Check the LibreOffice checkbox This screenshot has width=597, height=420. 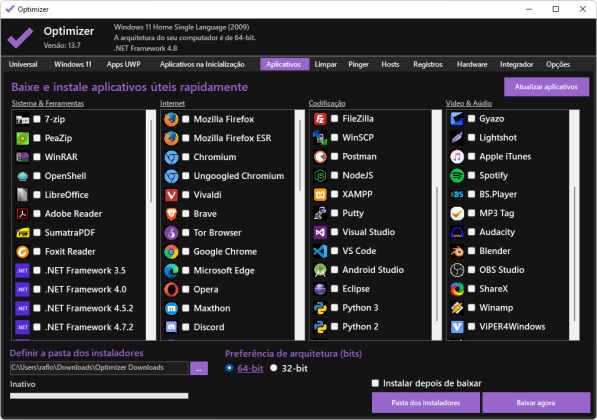(x=37, y=195)
